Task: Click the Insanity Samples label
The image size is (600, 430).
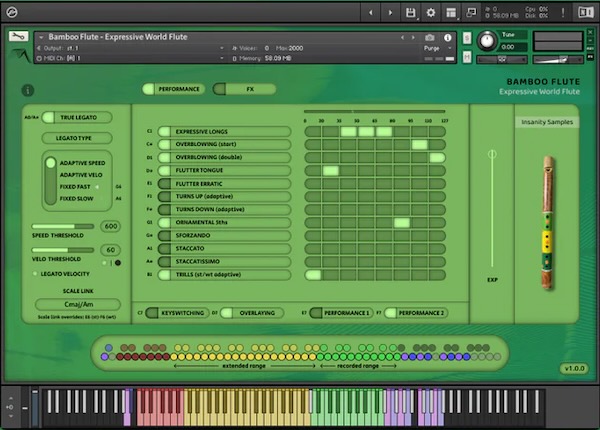Action: pyautogui.click(x=547, y=122)
